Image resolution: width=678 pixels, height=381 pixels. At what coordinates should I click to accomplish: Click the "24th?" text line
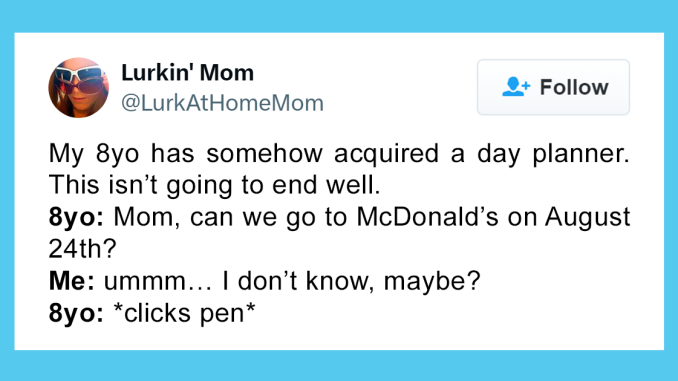pos(83,249)
